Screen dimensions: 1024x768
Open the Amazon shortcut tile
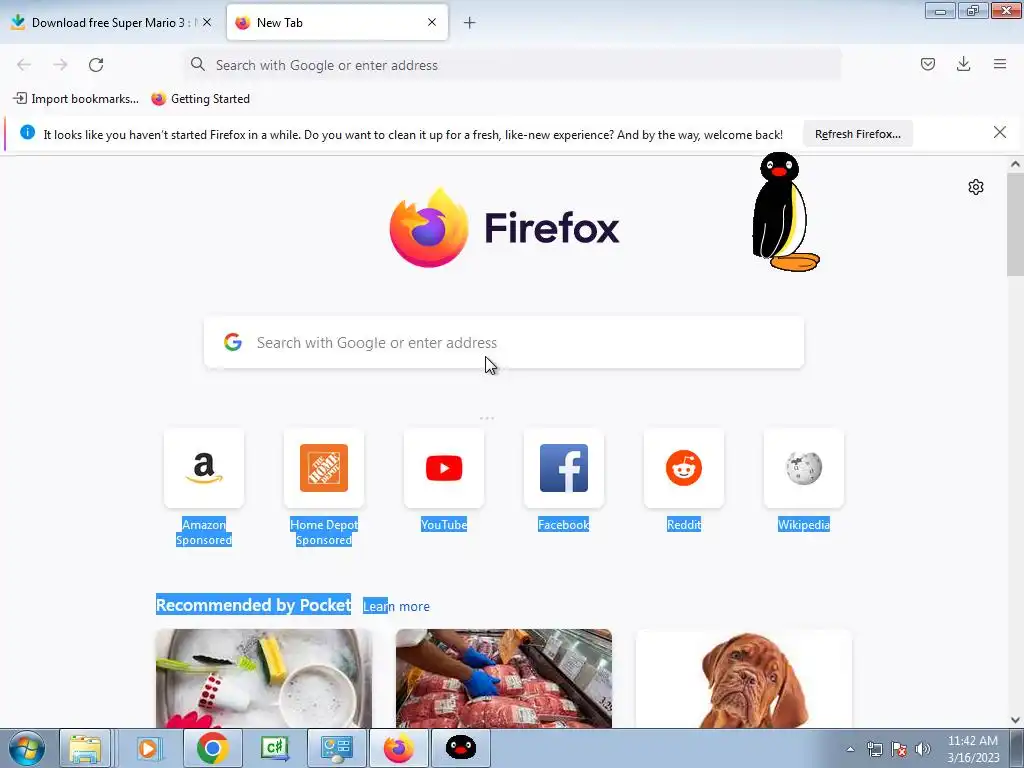tap(204, 468)
